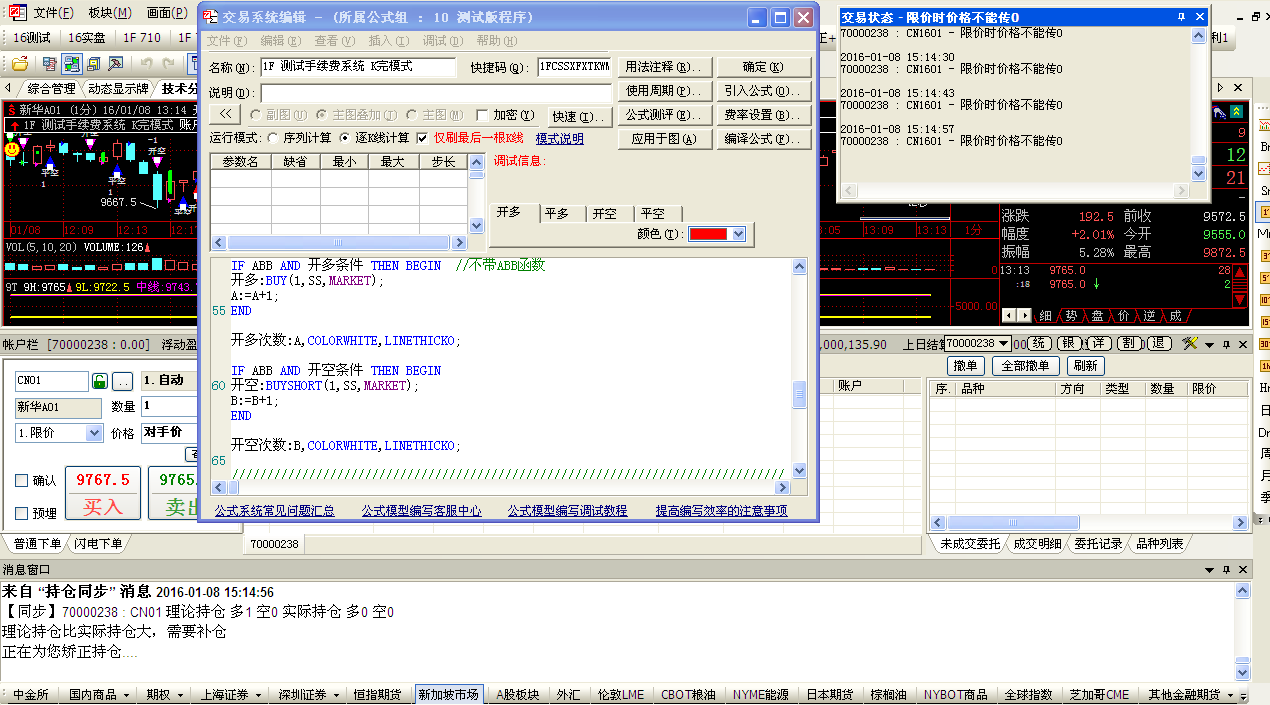
Task: Open the 深圳证券 market dropdown
Action: [x=336, y=695]
